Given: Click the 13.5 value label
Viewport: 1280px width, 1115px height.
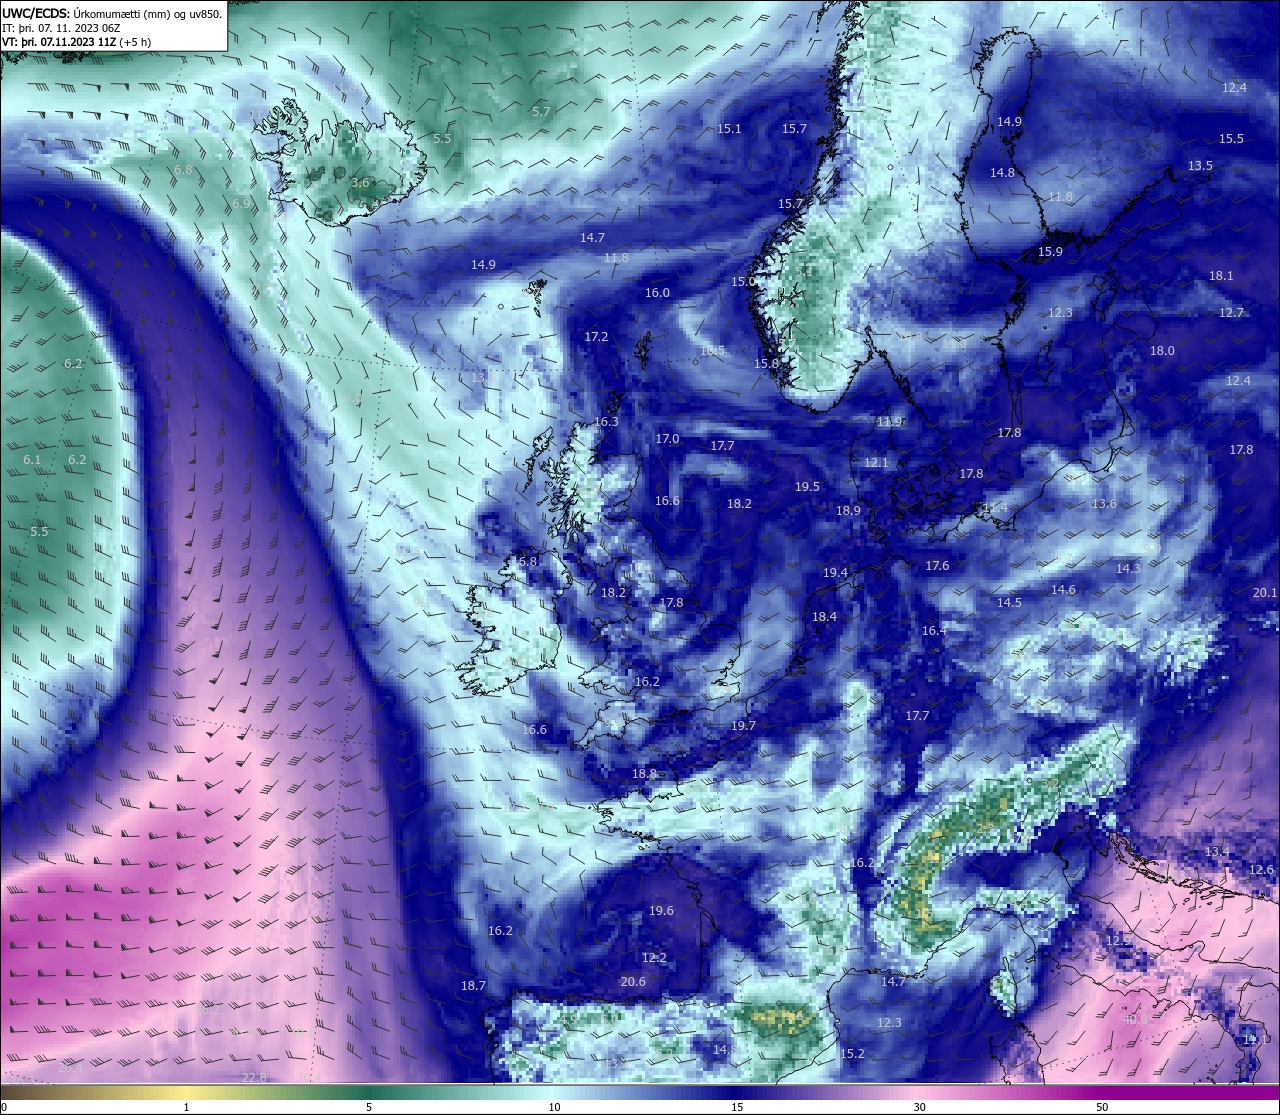Looking at the screenshot, I should coord(1200,166).
